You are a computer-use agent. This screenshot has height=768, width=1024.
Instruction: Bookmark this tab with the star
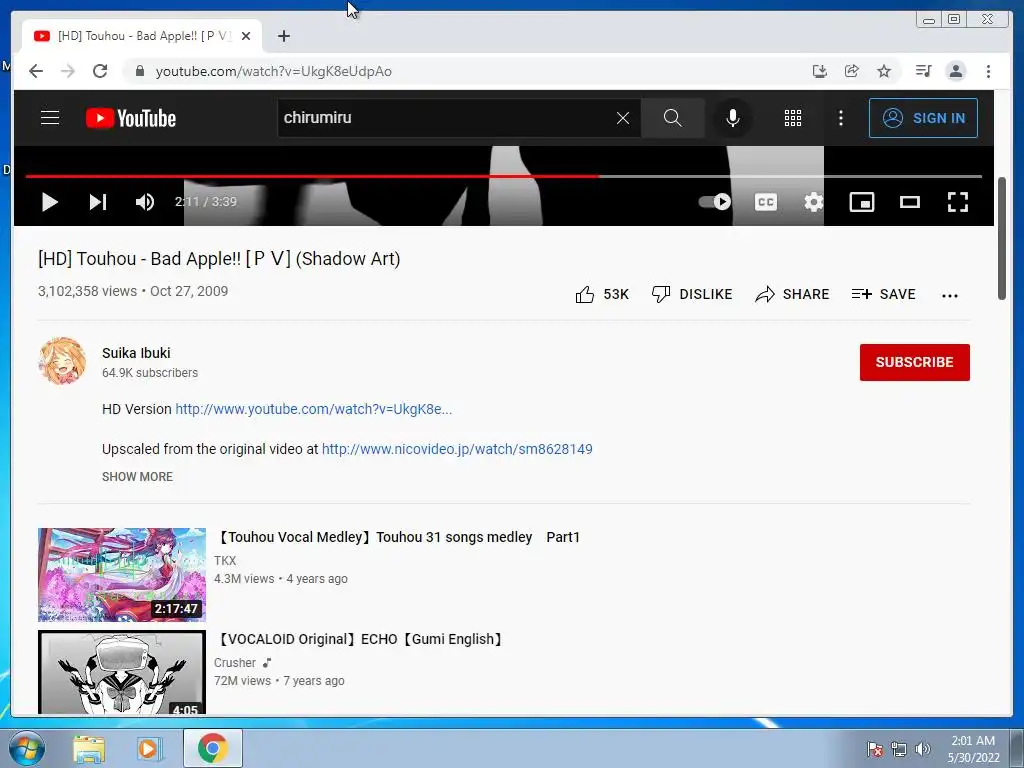pyautogui.click(x=884, y=71)
